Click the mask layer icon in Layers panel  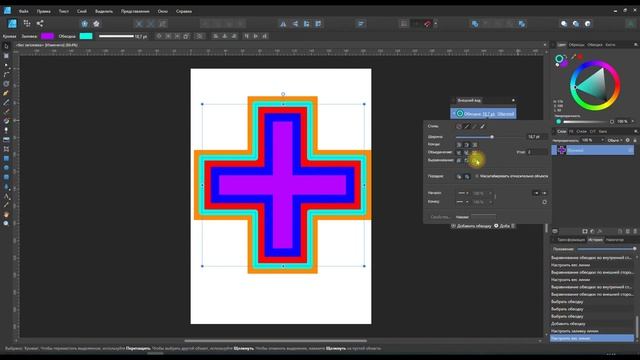tap(584, 231)
